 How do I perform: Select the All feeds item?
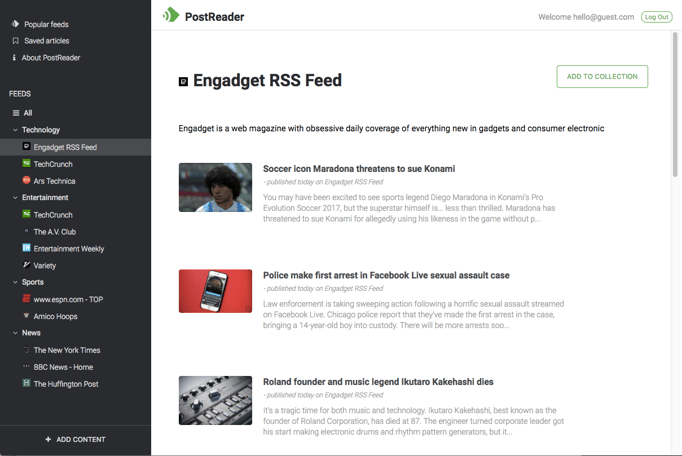click(27, 113)
